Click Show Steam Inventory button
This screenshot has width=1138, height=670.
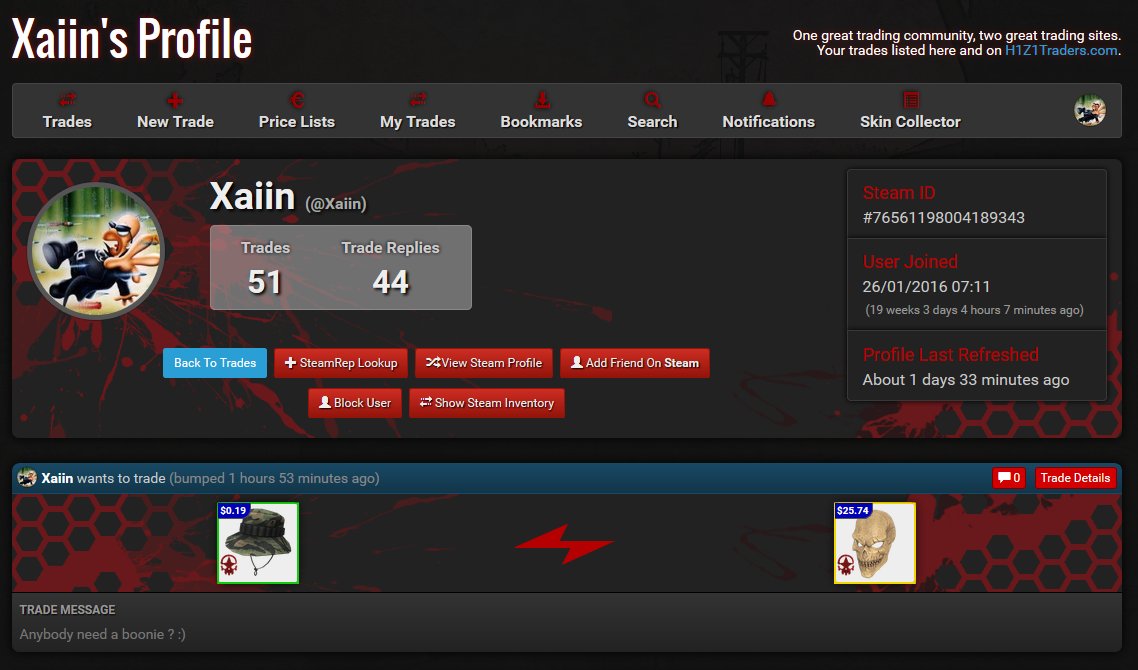pos(486,403)
